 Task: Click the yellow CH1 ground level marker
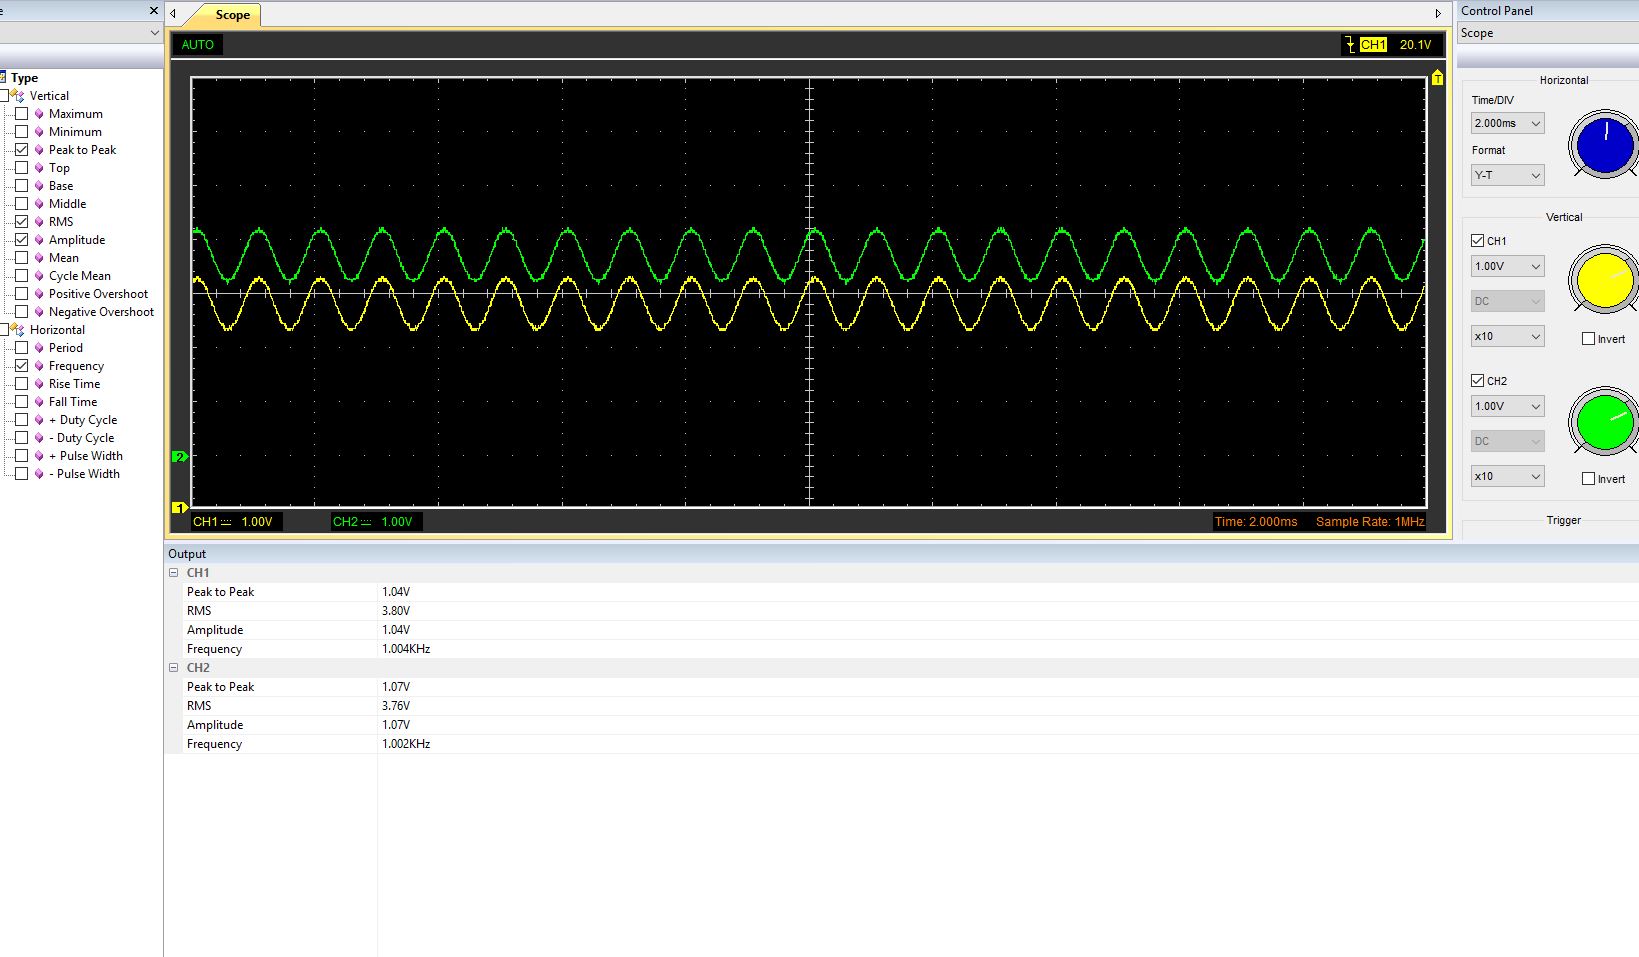180,508
